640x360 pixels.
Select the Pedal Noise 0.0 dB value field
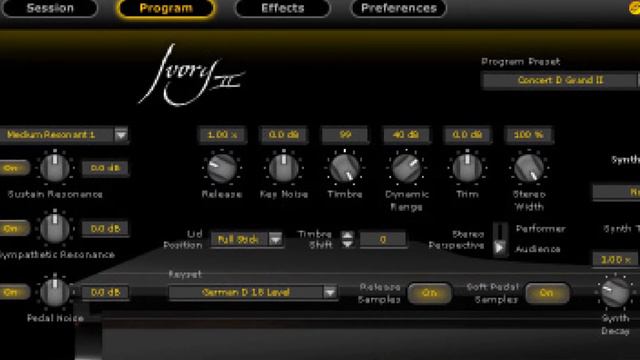[105, 292]
